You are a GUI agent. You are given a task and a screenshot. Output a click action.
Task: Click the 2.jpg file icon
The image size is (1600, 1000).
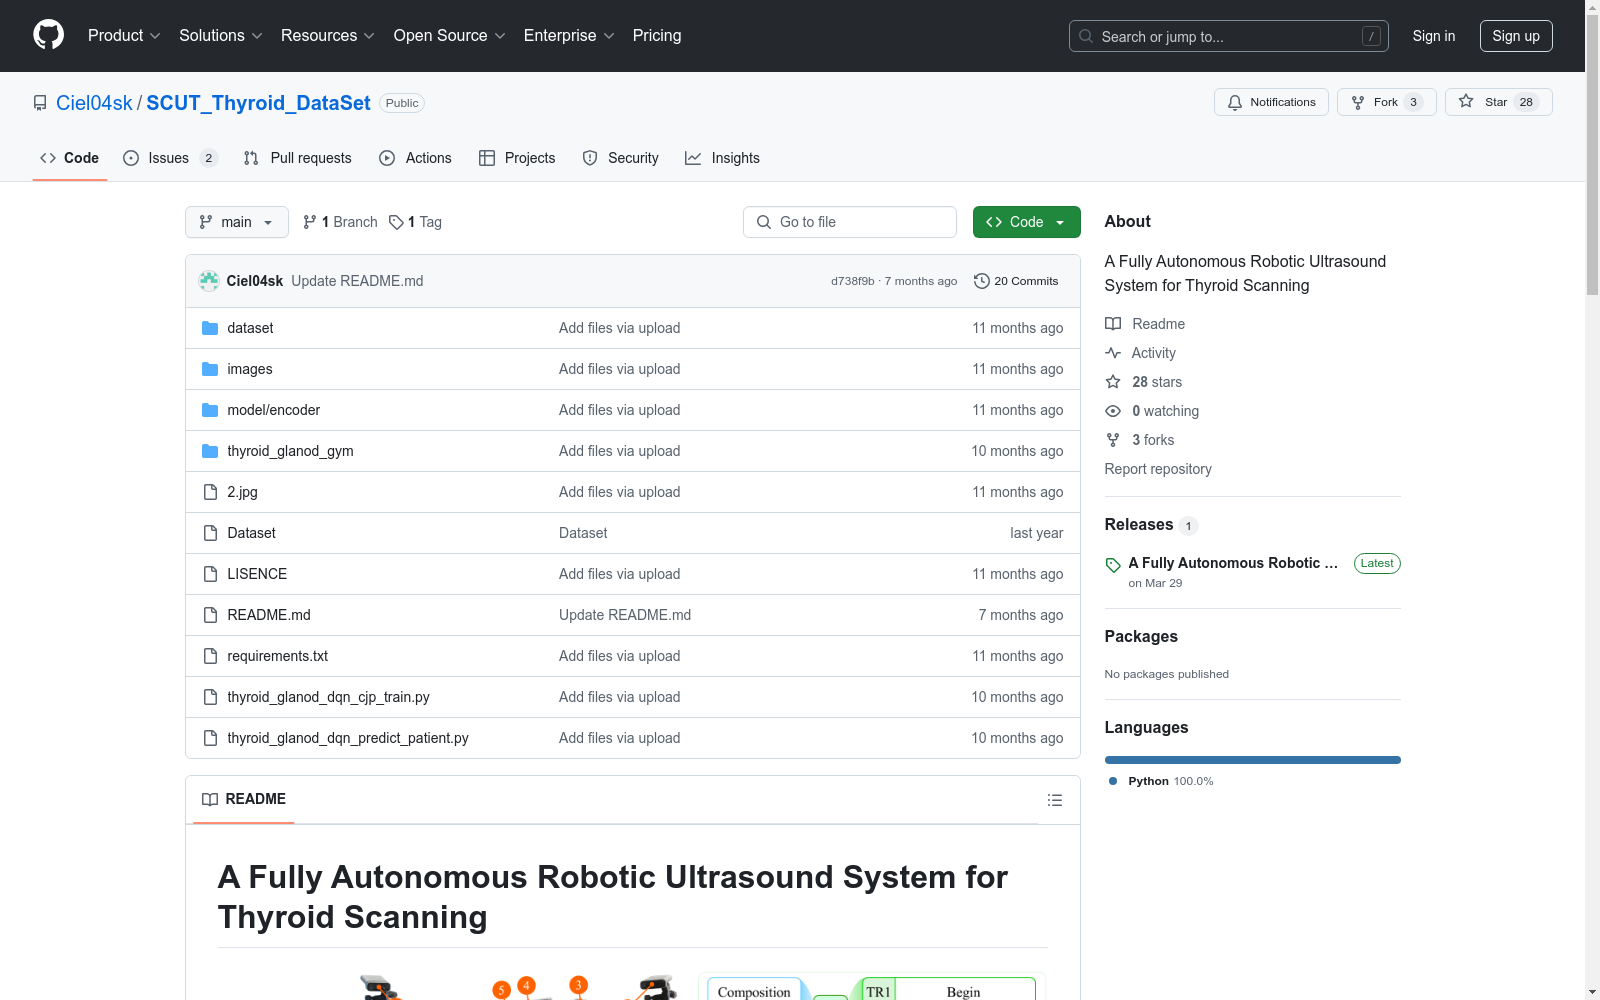point(210,492)
